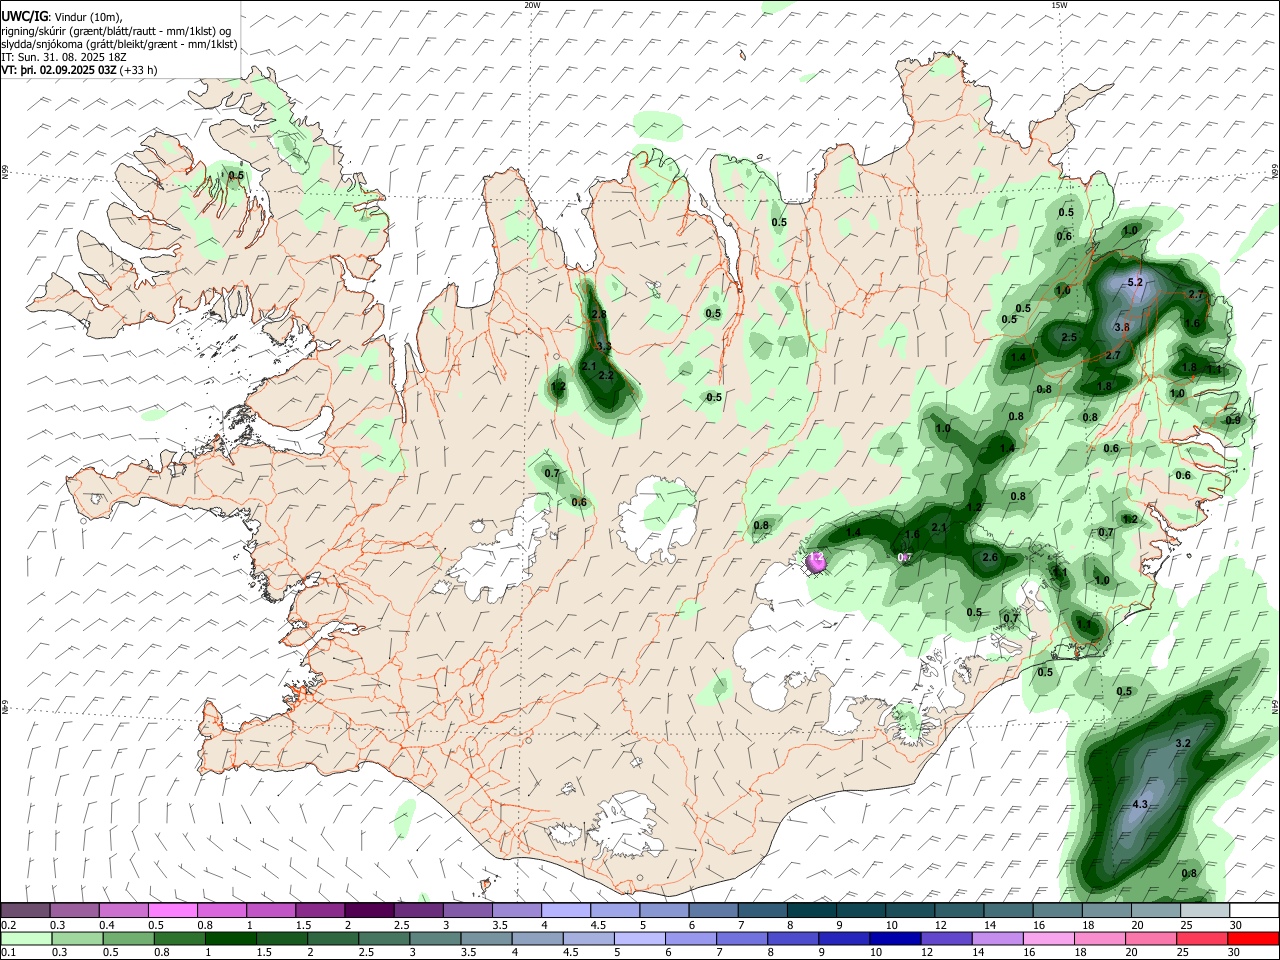Choose the dark purple 2 swatch in top legend row
Viewport: 1280px width, 960px height.
[x=369, y=911]
